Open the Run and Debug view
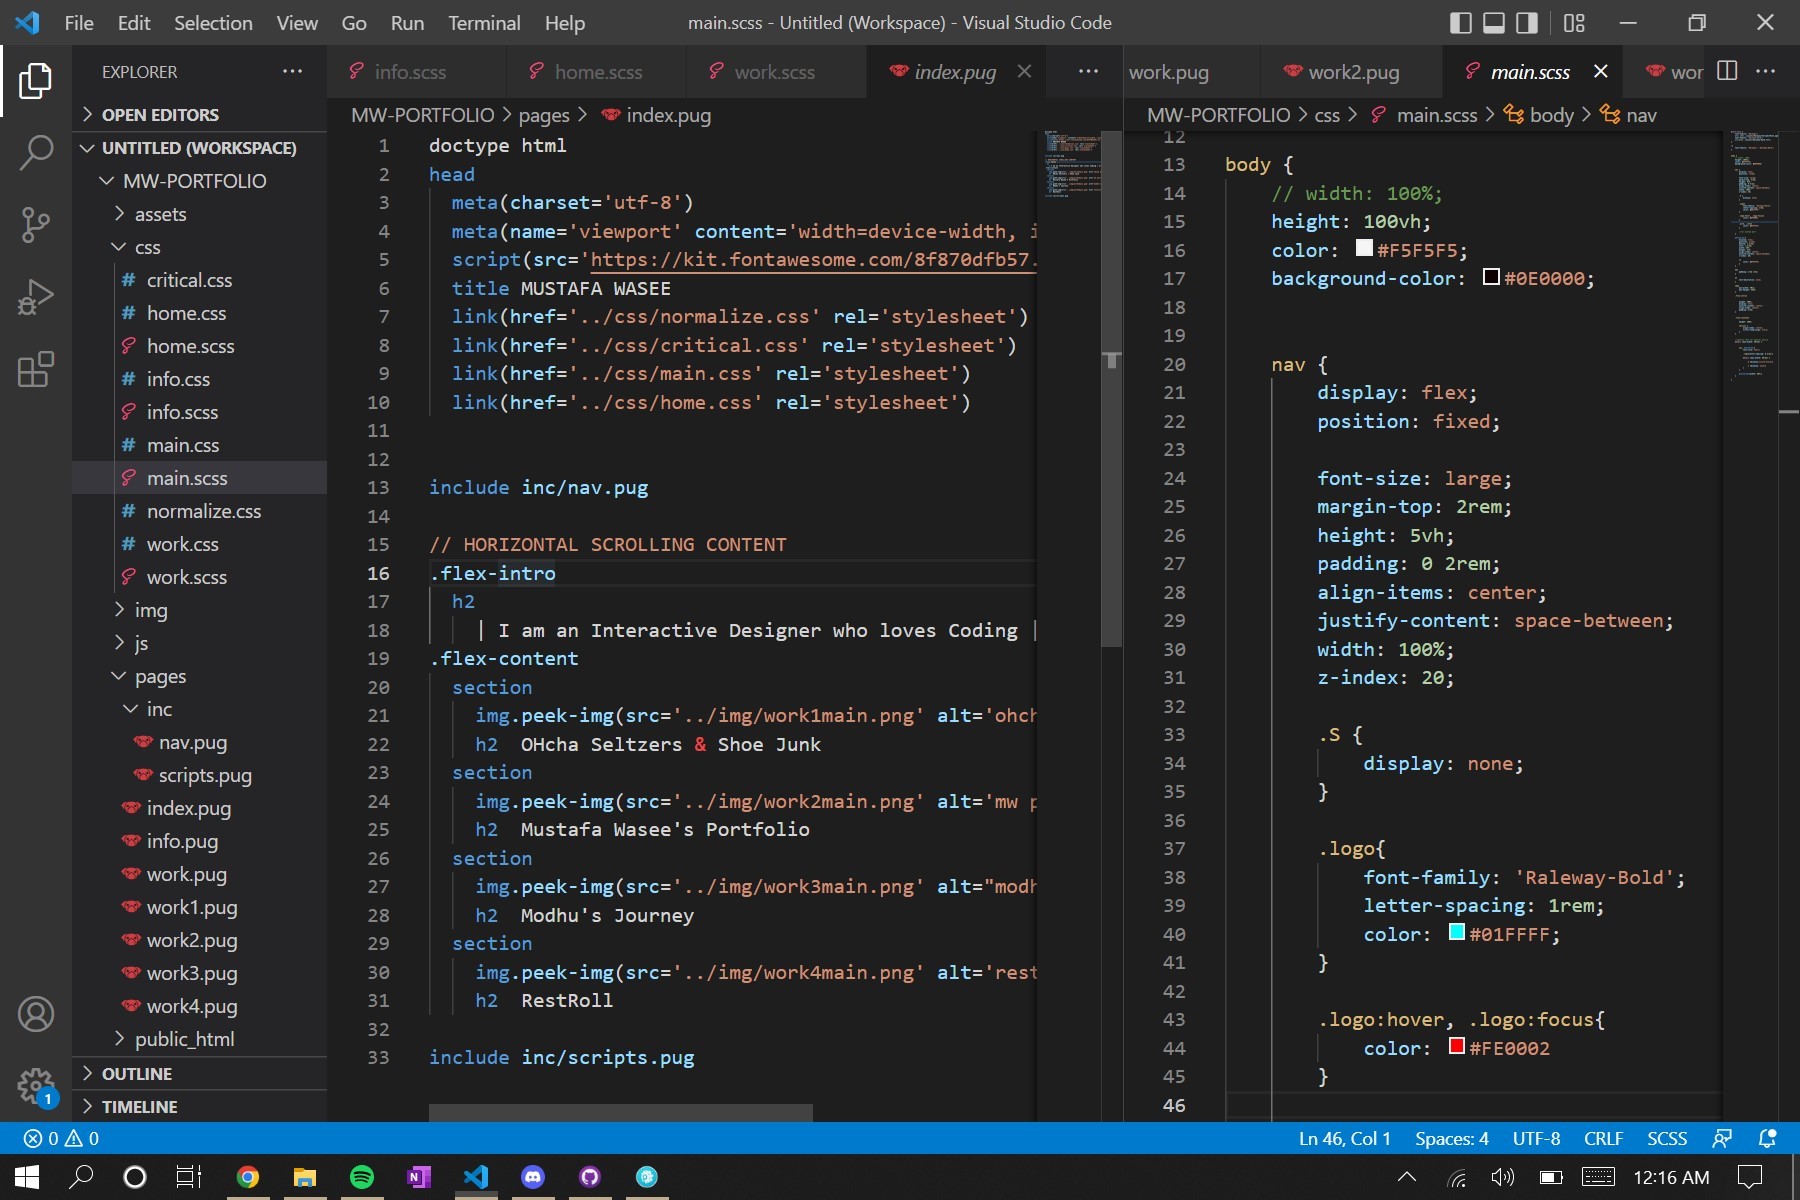 [36, 297]
